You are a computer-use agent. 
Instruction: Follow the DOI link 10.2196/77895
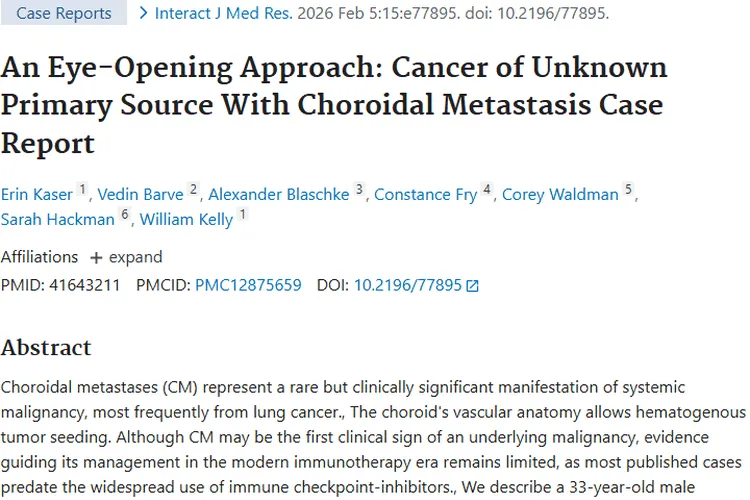click(408, 285)
